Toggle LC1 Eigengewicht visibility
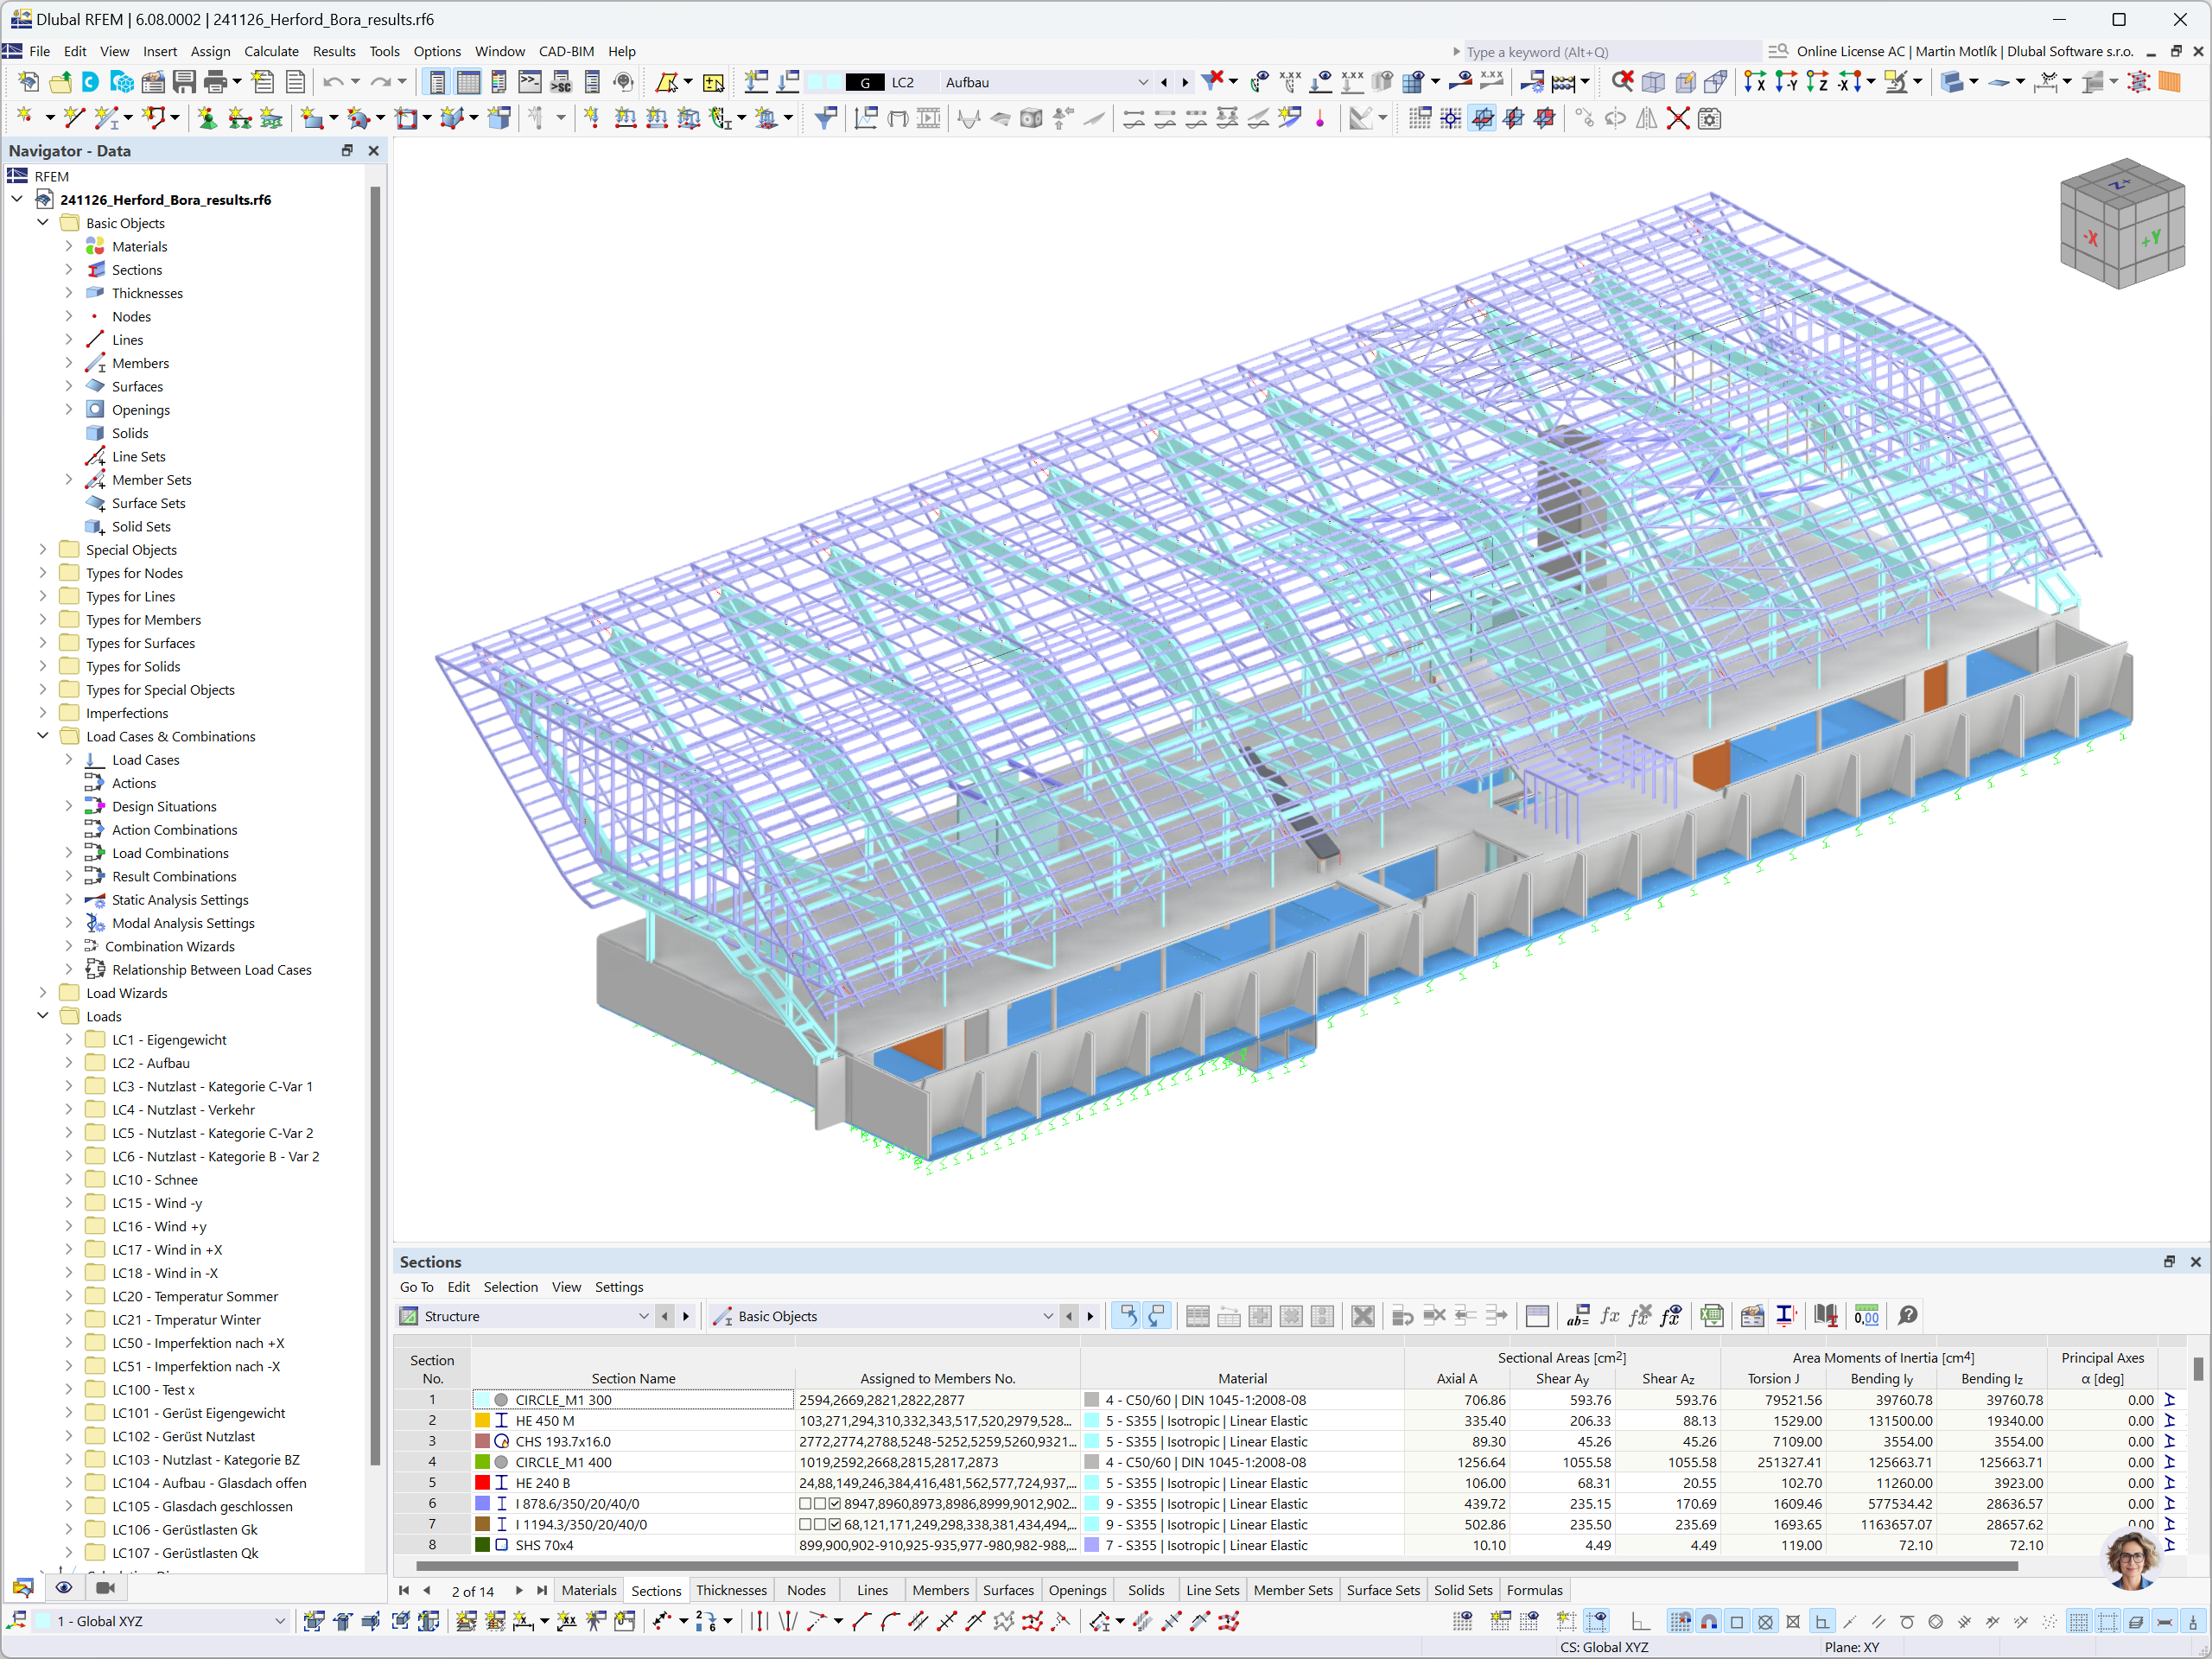Image resolution: width=2212 pixels, height=1659 pixels. (87, 1040)
